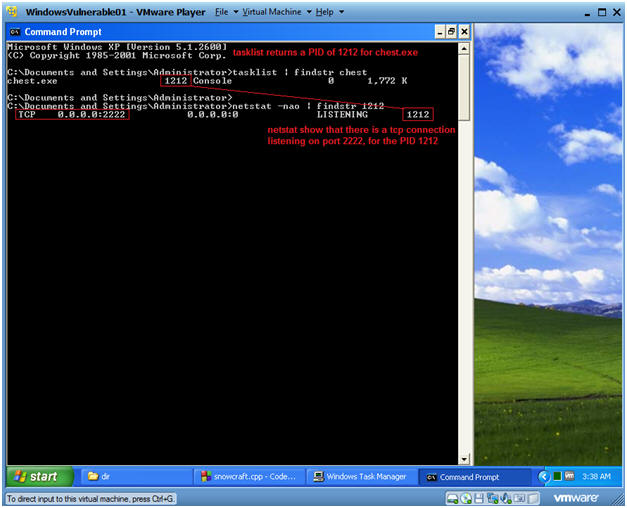
Task: Click the VMware hard disk device icon
Action: point(453,498)
